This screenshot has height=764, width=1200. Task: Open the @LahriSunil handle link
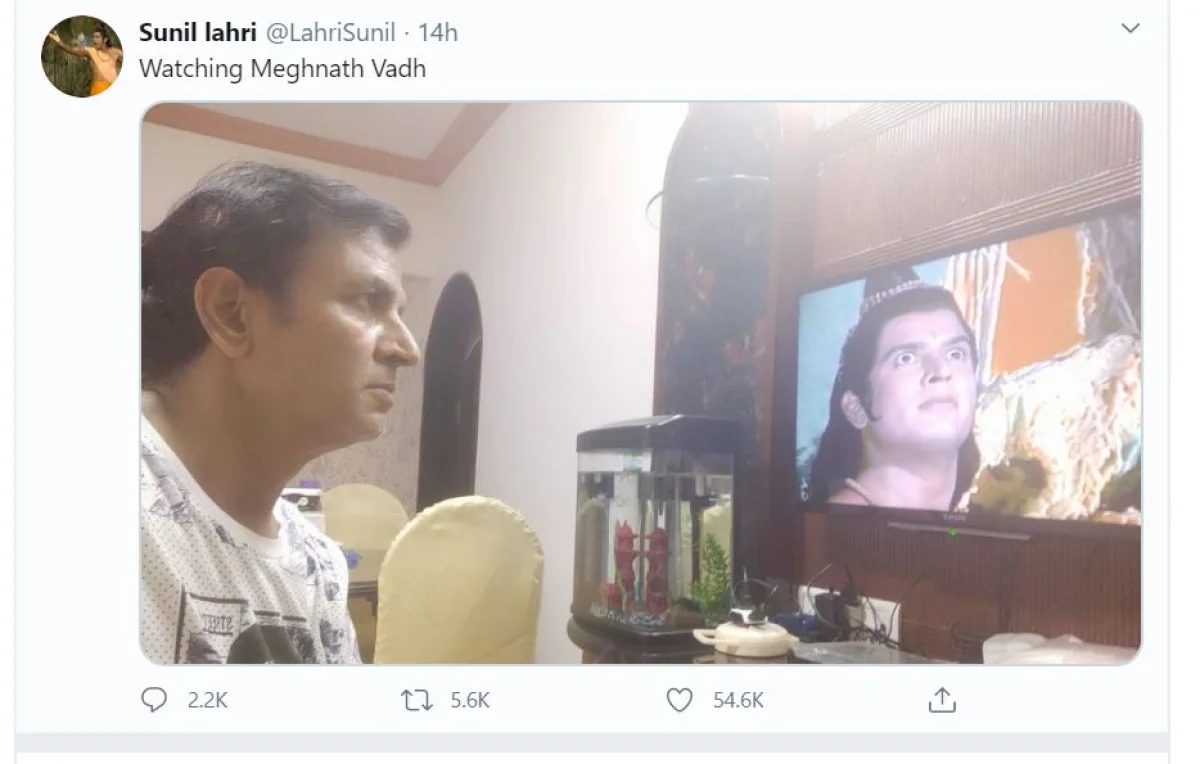tap(330, 32)
